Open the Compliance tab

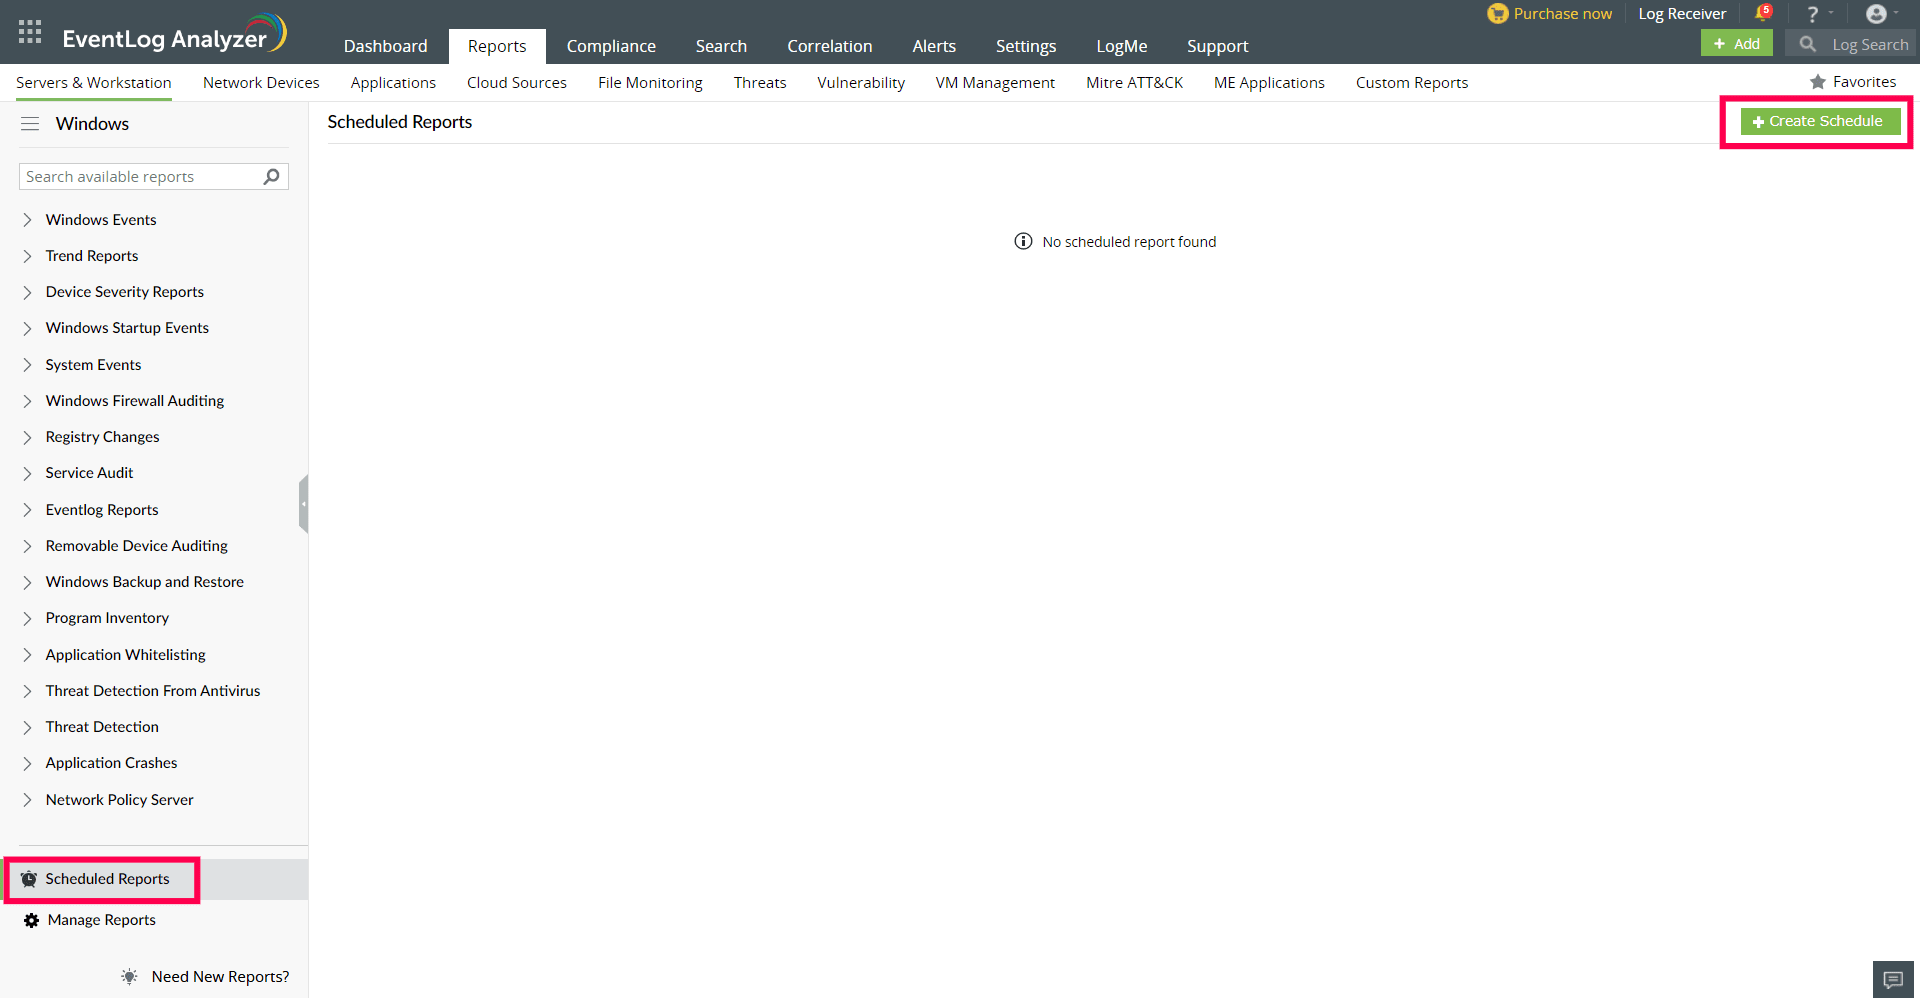(611, 46)
